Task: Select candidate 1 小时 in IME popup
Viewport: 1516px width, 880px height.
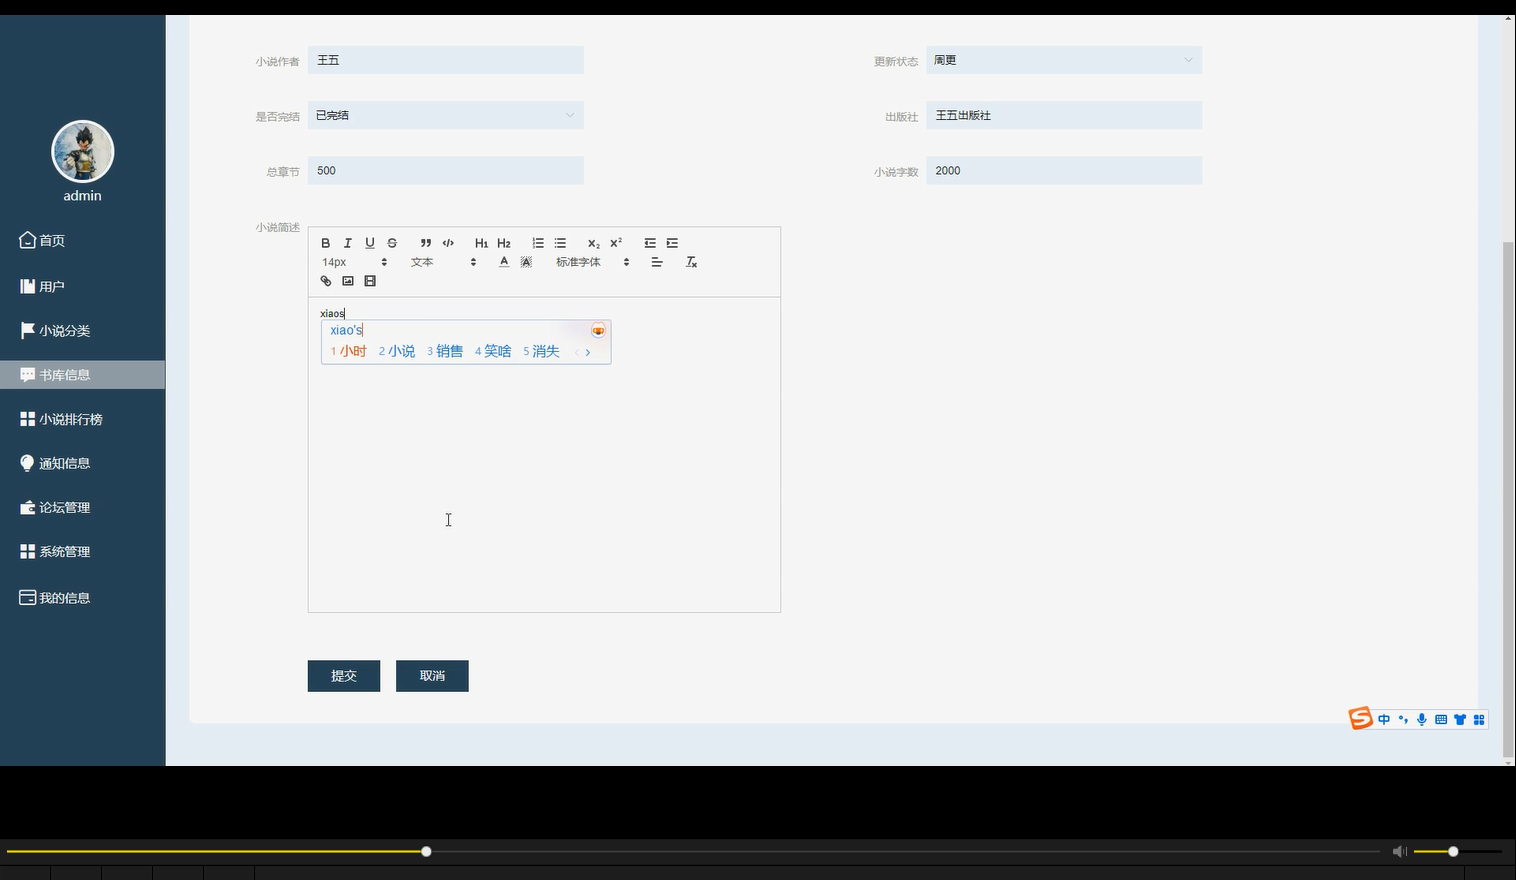Action: point(349,351)
